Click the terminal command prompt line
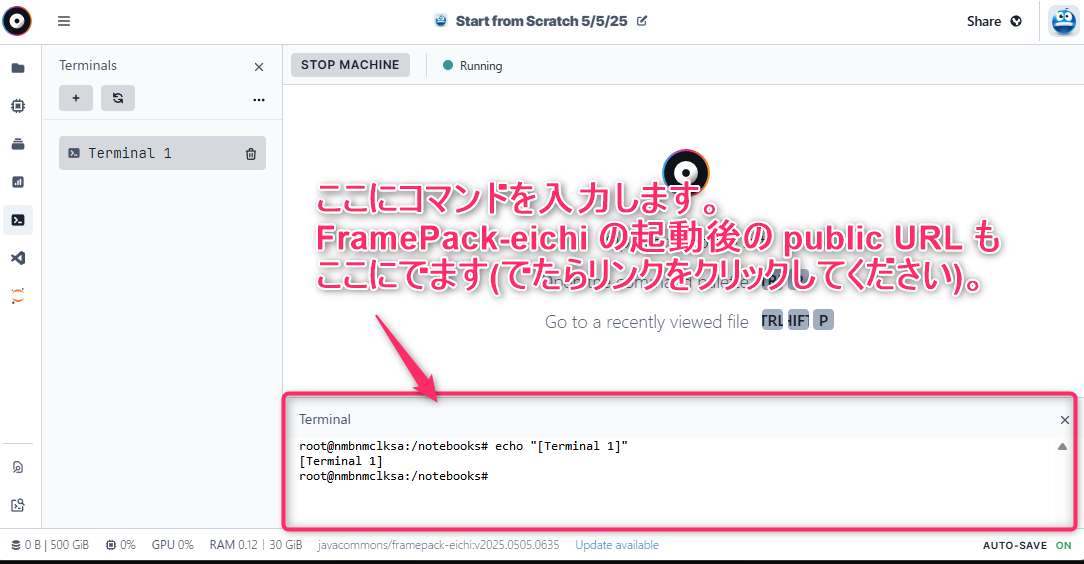The image size is (1084, 564). (393, 476)
